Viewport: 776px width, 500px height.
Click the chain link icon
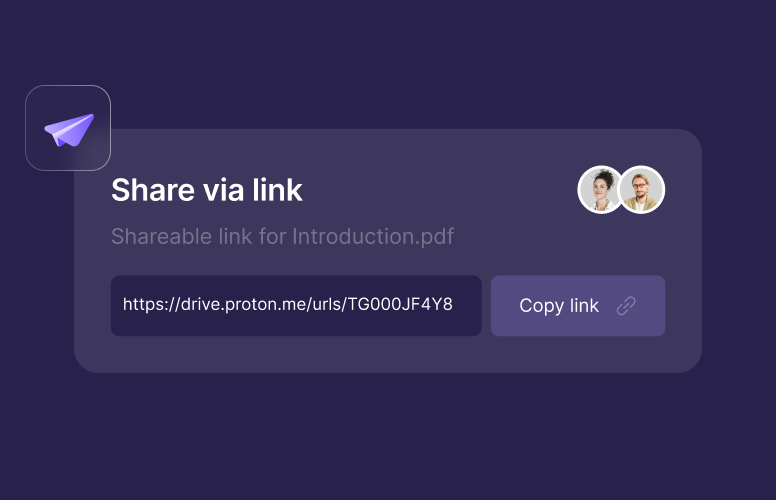[626, 306]
